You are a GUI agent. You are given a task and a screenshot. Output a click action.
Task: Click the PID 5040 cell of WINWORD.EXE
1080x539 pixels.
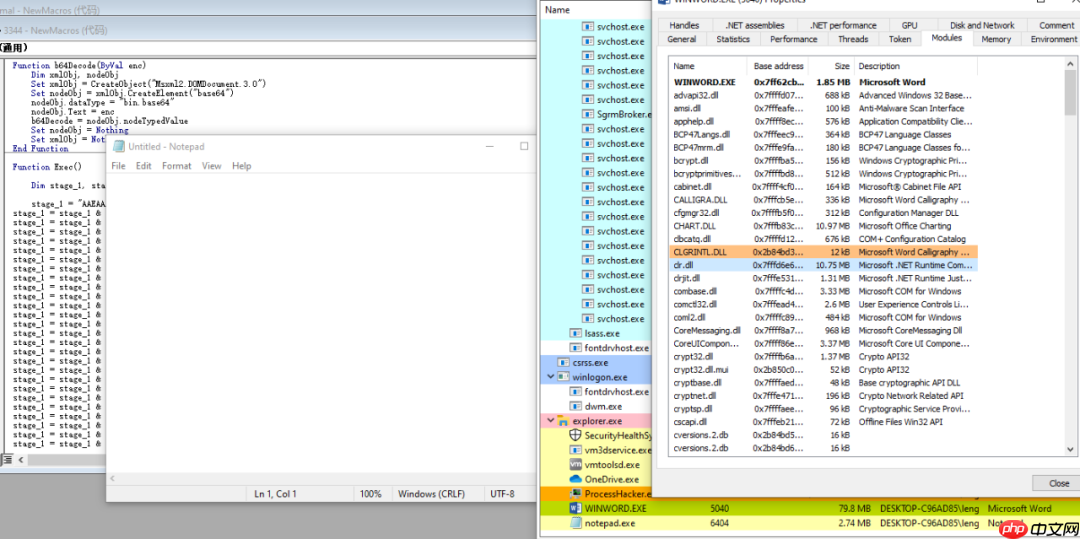click(x=719, y=509)
